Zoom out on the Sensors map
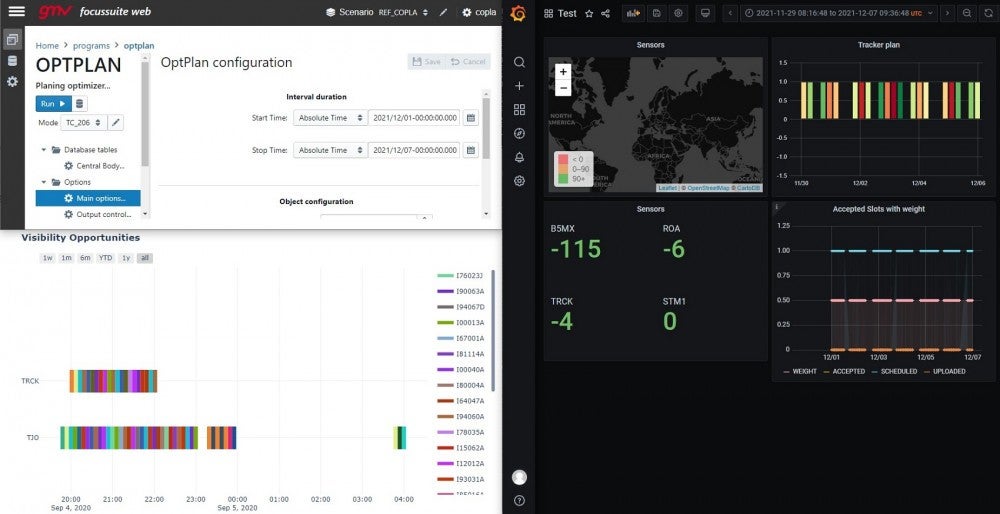Viewport: 1000px width, 514px height. (x=562, y=87)
